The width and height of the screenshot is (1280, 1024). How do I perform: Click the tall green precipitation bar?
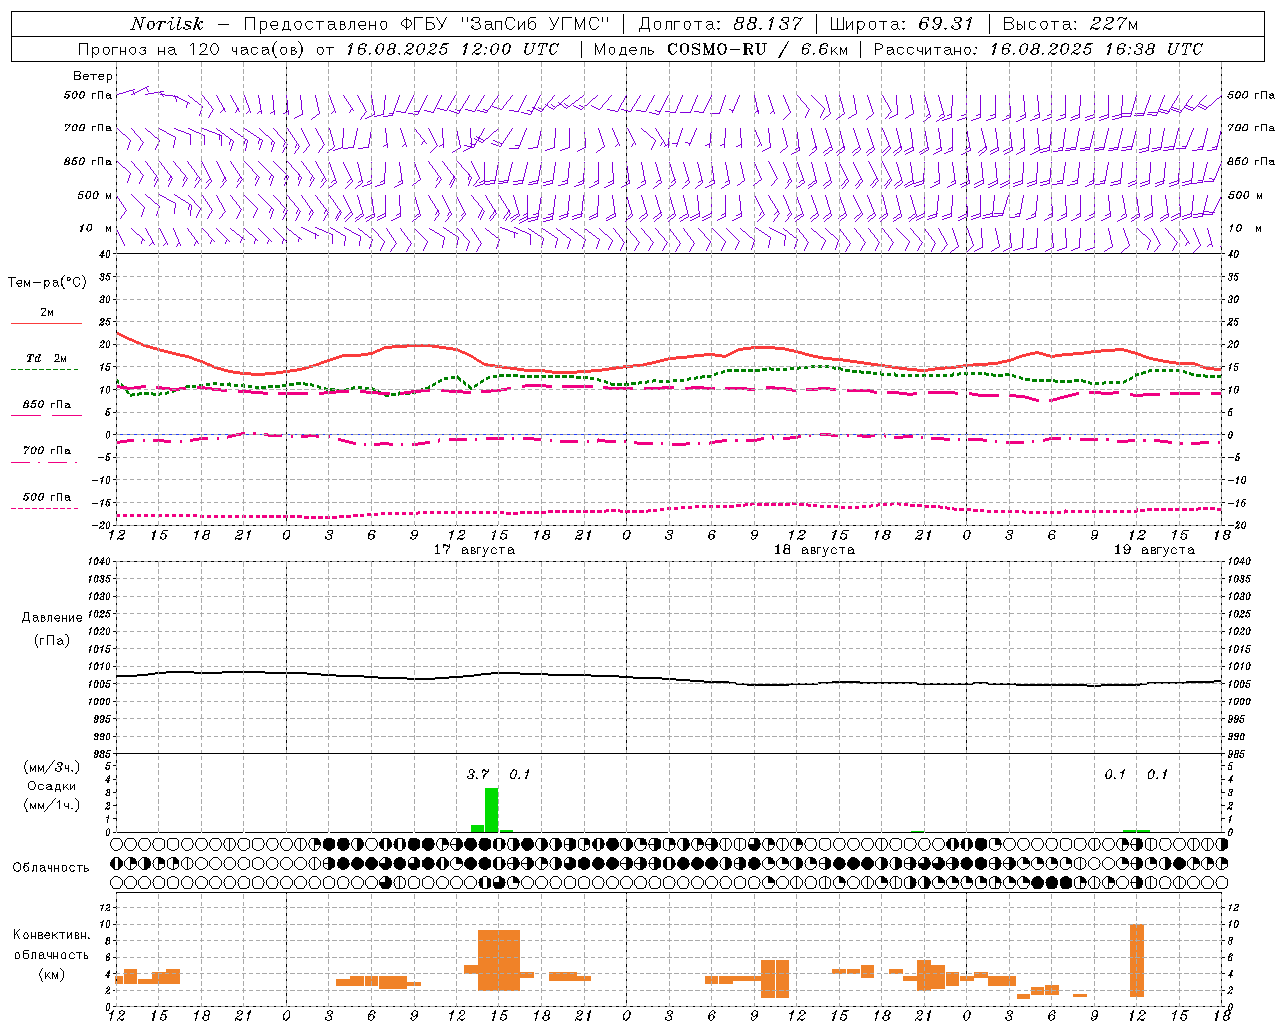491,810
